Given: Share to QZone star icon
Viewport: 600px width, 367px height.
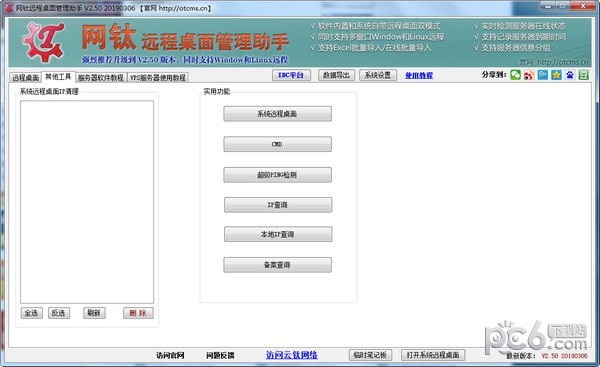Looking at the screenshot, I should pos(556,75).
